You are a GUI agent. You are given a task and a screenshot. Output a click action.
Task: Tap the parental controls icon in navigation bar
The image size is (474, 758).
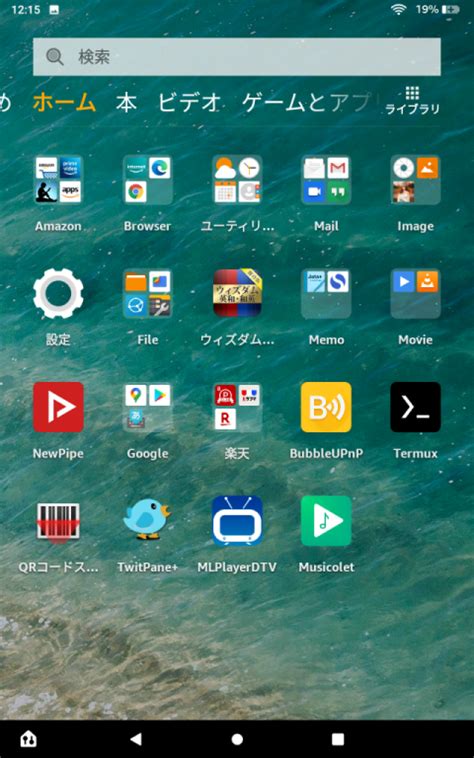[29, 738]
